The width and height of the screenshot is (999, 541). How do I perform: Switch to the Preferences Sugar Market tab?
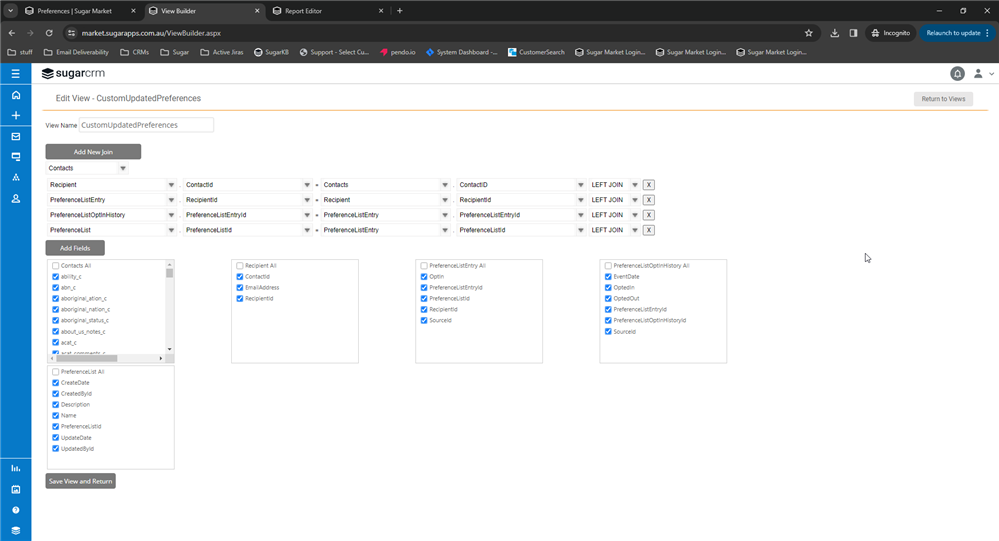click(x=75, y=11)
